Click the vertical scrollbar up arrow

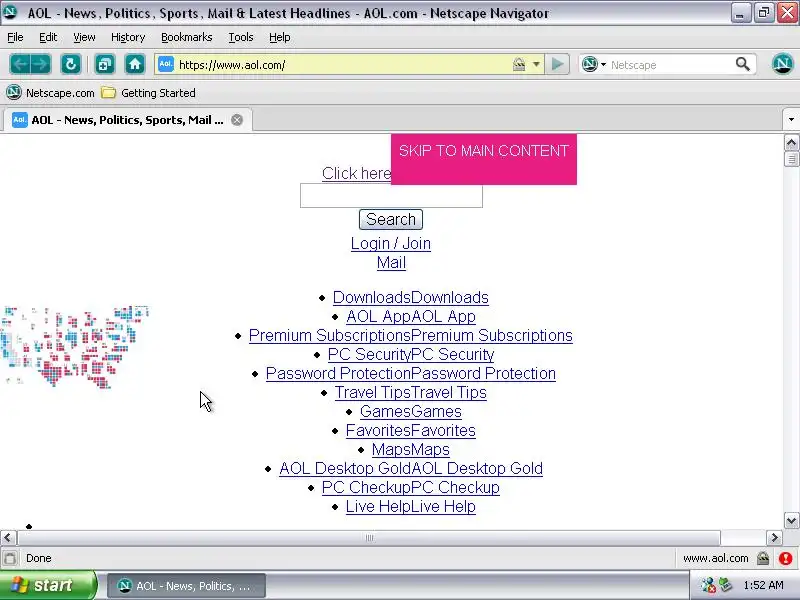[x=791, y=142]
